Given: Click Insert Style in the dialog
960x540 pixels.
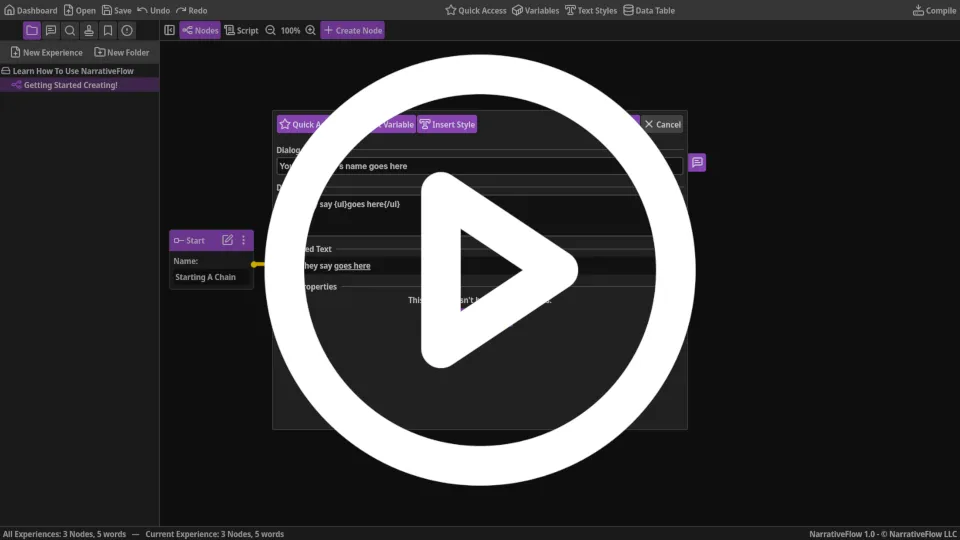Looking at the screenshot, I should coord(447,124).
